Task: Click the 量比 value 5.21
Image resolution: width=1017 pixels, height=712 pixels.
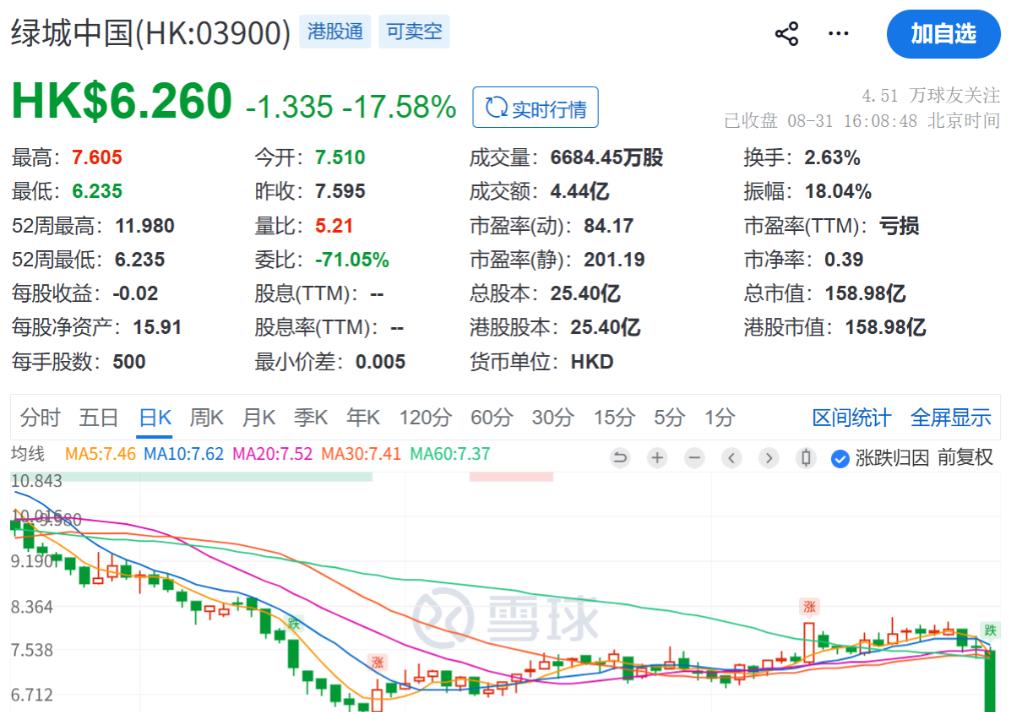Action: click(333, 226)
